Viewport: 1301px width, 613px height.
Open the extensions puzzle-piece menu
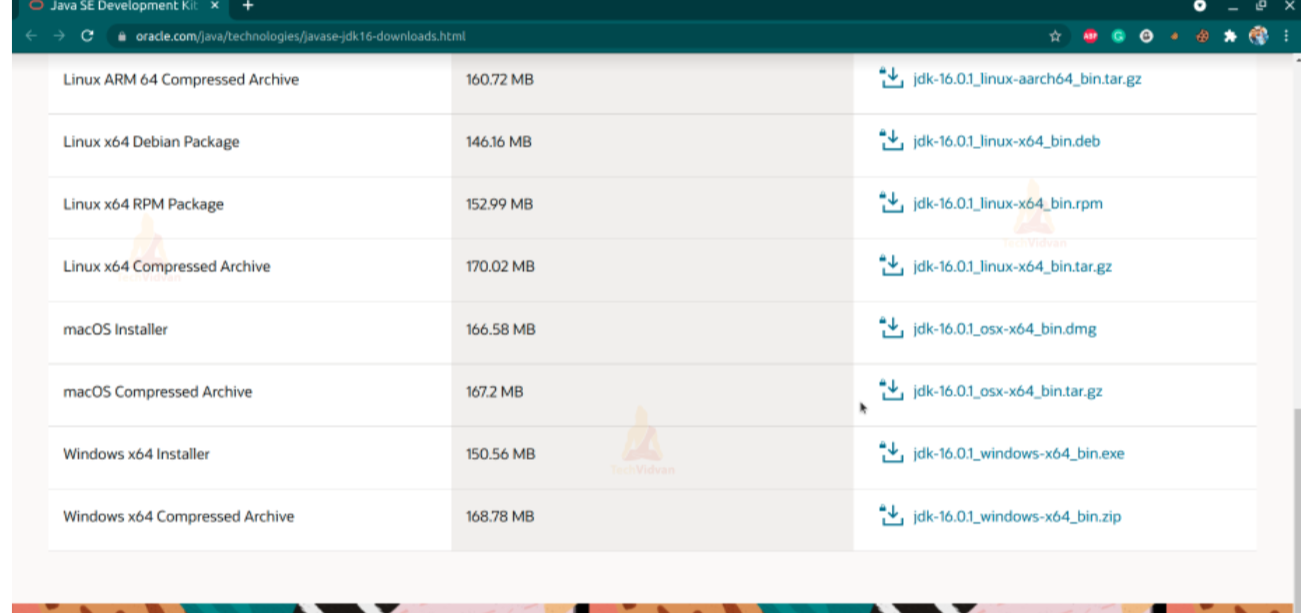tap(1230, 36)
